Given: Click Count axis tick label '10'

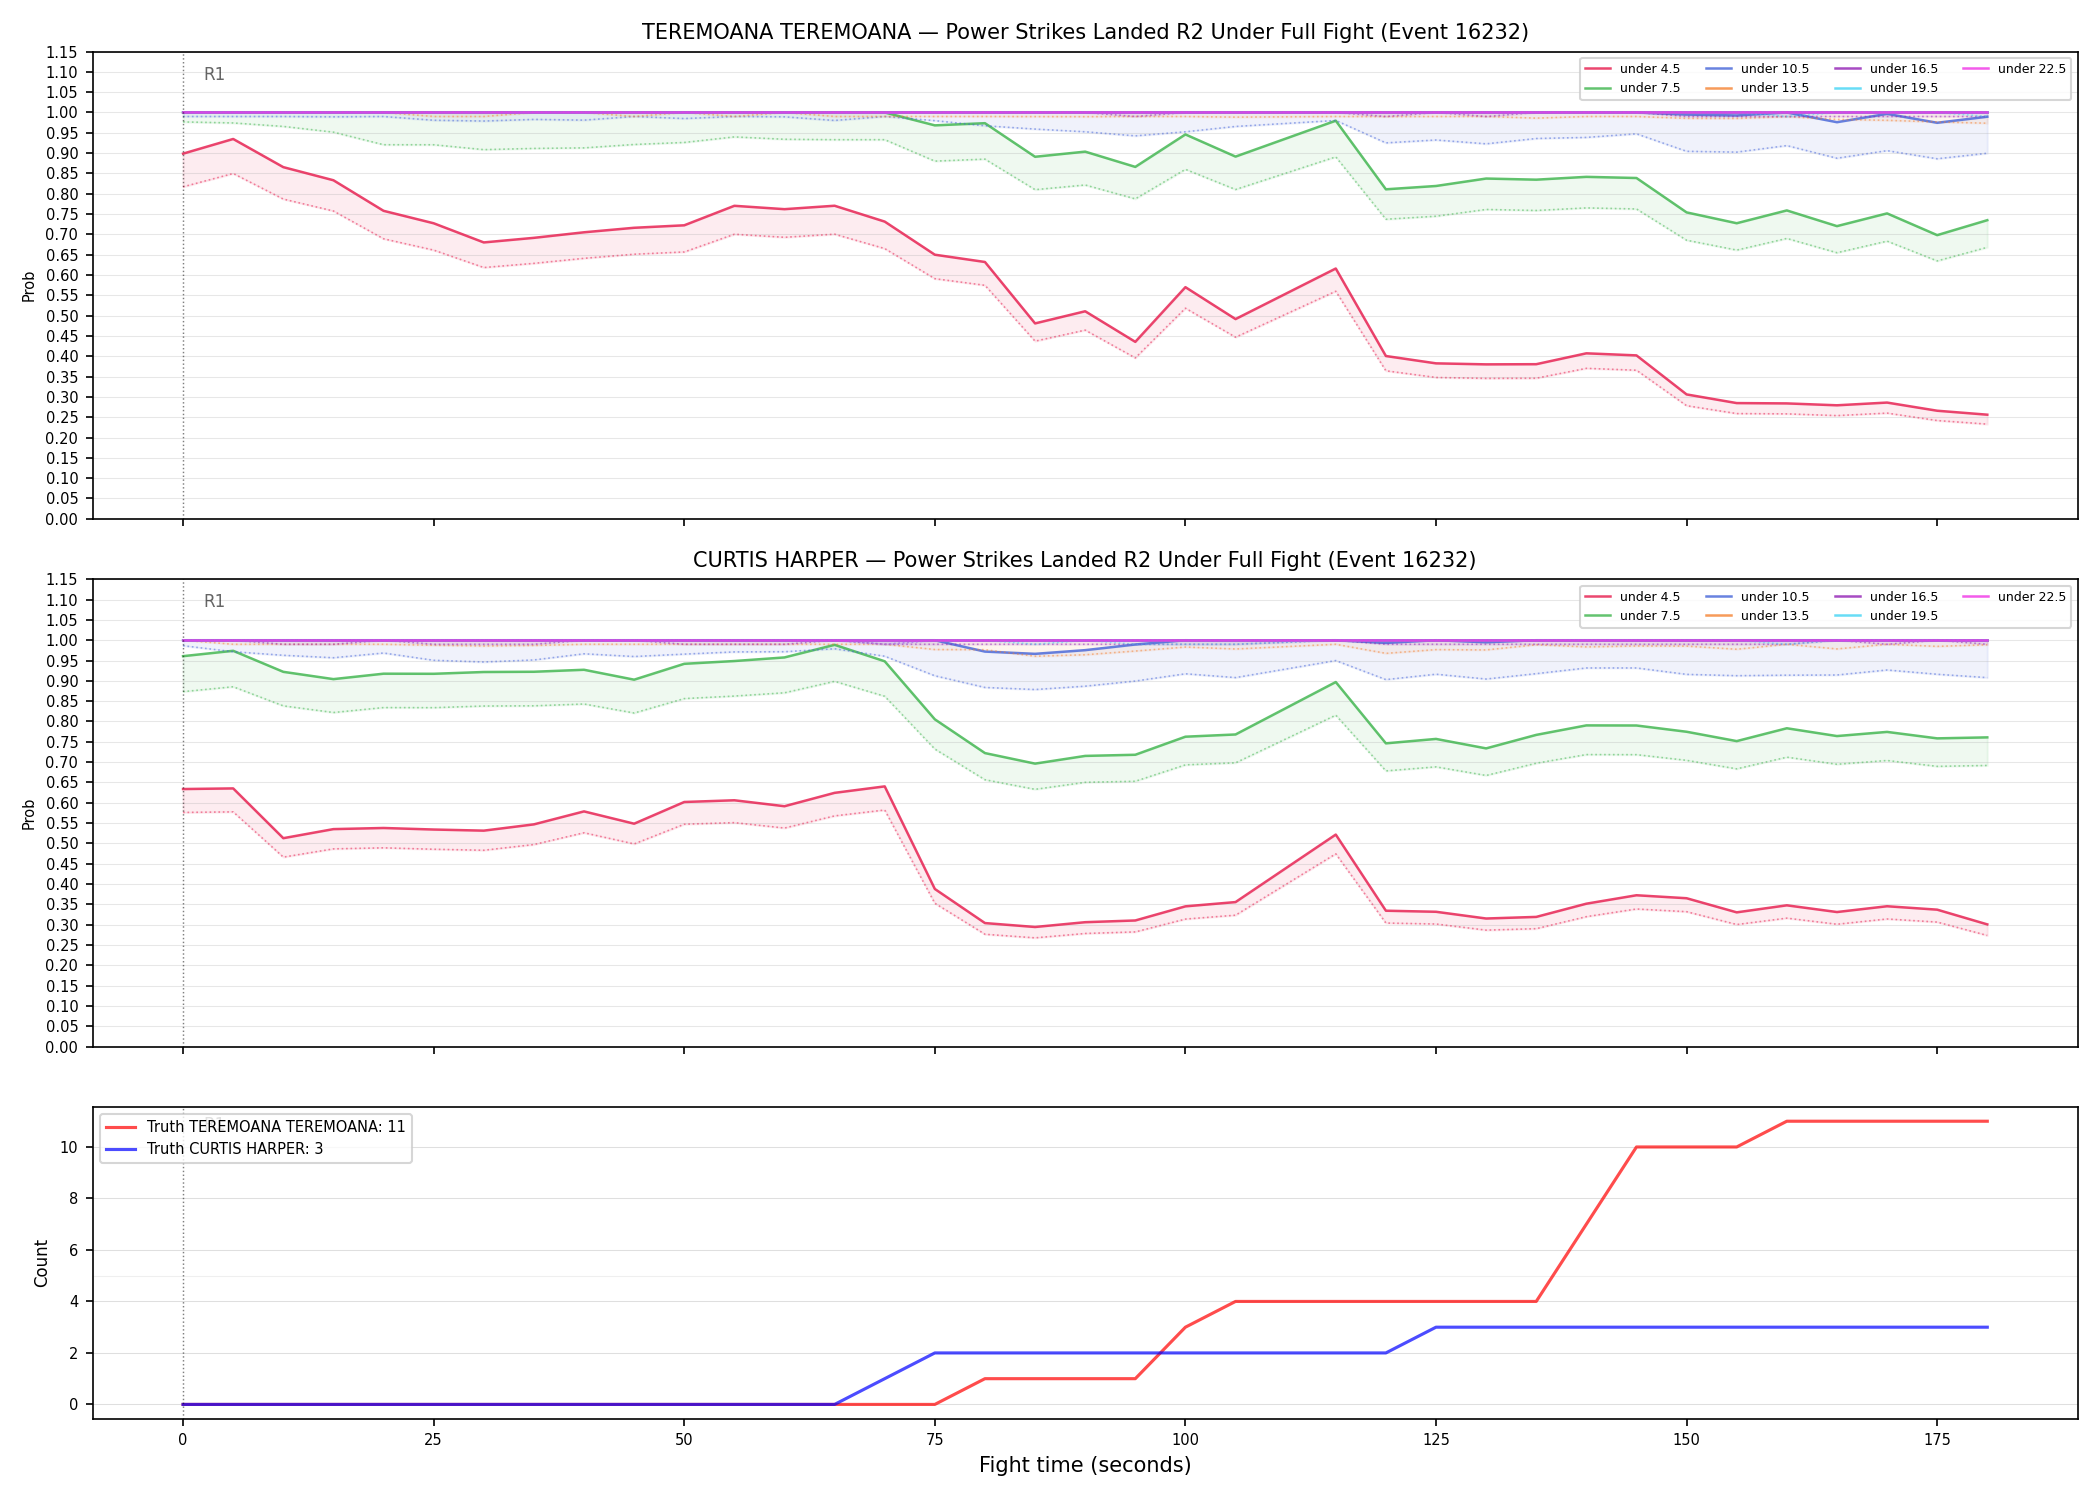Looking at the screenshot, I should 68,1147.
